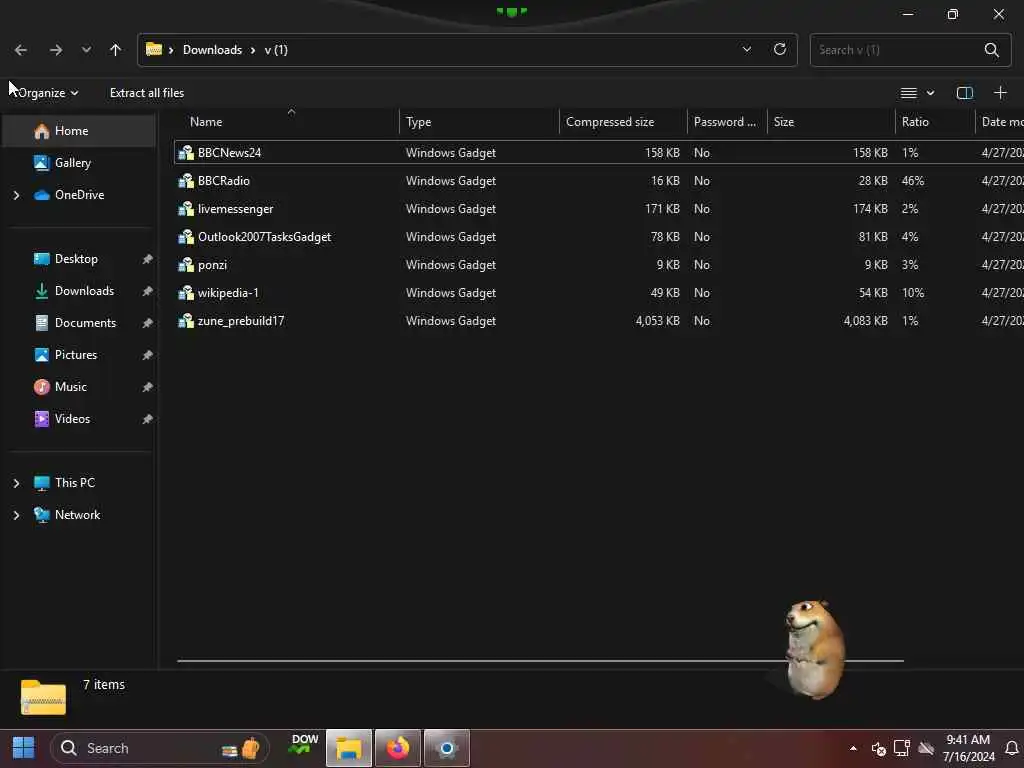Open the view layout options
This screenshot has height=768, width=1024.
(x=908, y=93)
